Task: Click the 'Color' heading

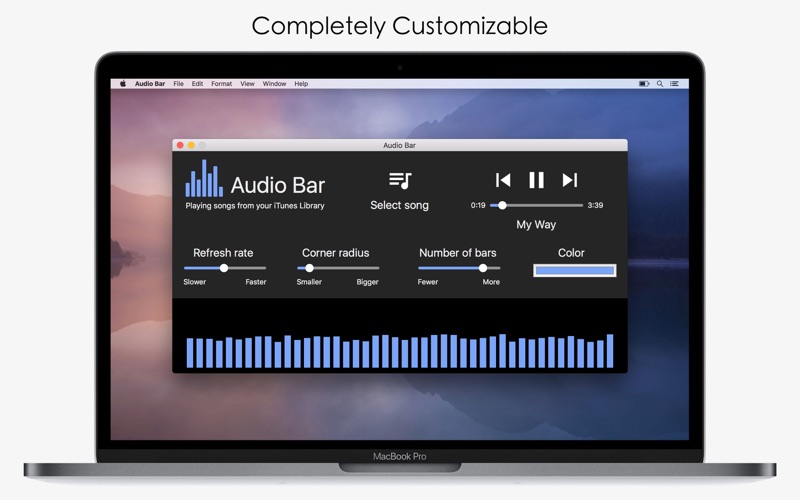Action: pyautogui.click(x=571, y=253)
